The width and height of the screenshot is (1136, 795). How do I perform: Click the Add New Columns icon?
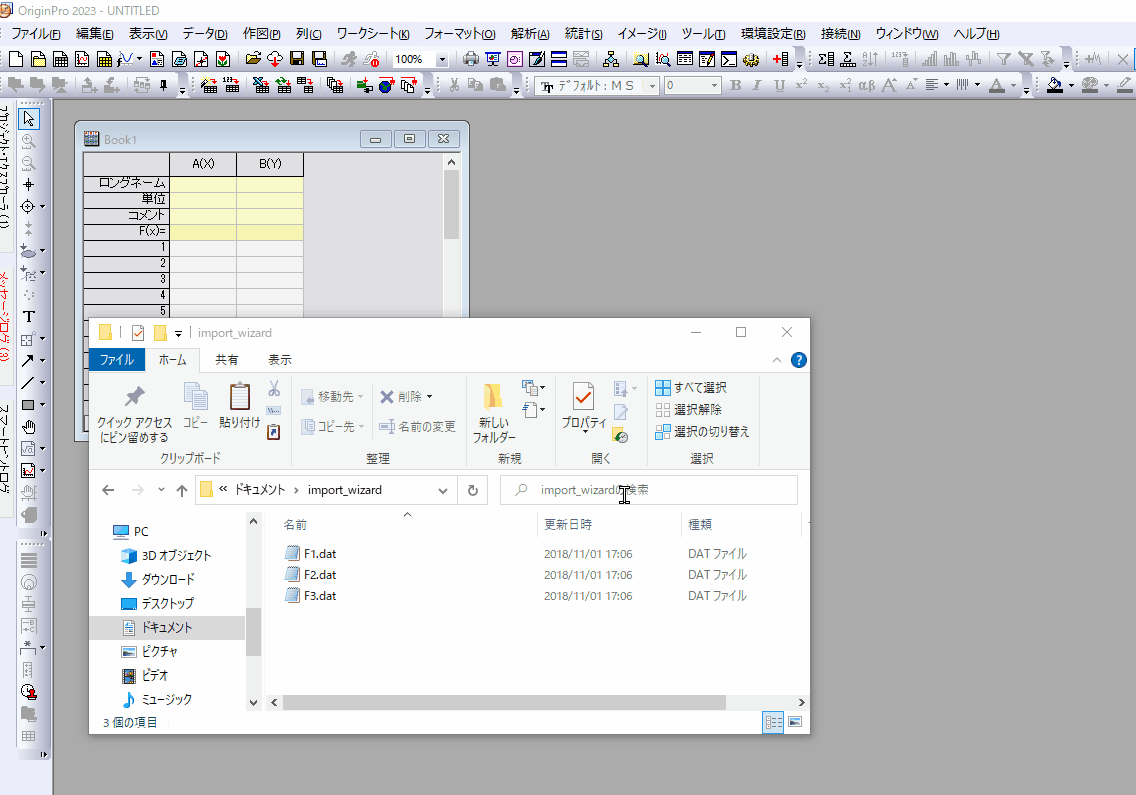pos(781,59)
